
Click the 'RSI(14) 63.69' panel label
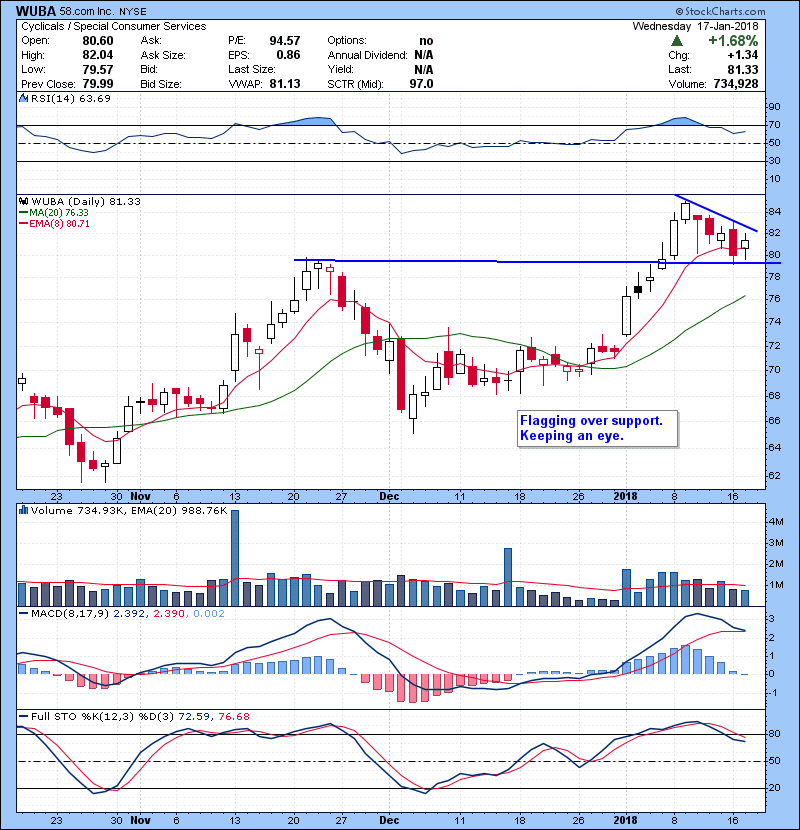coord(70,98)
